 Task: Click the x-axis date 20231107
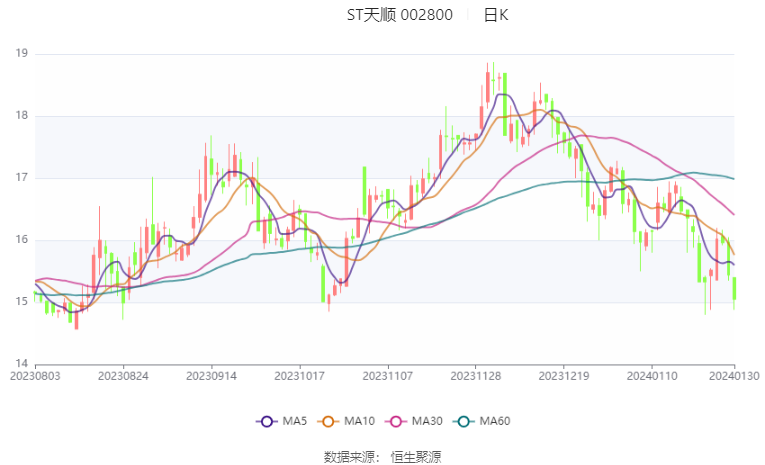tap(388, 376)
